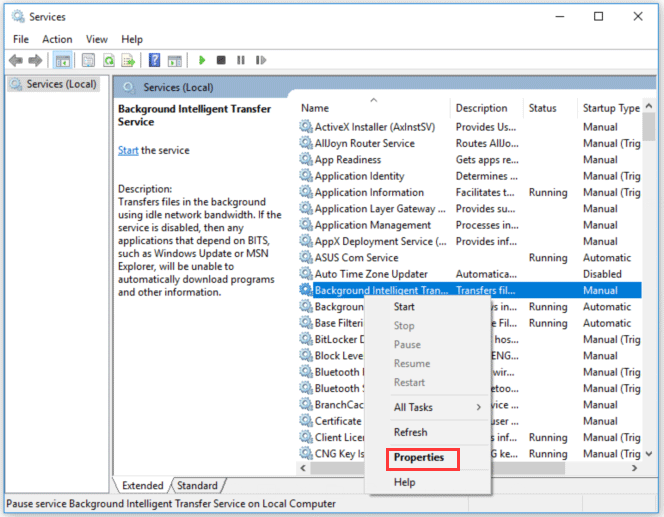Click the Forward arrow toolbar icon
664x517 pixels.
[x=35, y=61]
